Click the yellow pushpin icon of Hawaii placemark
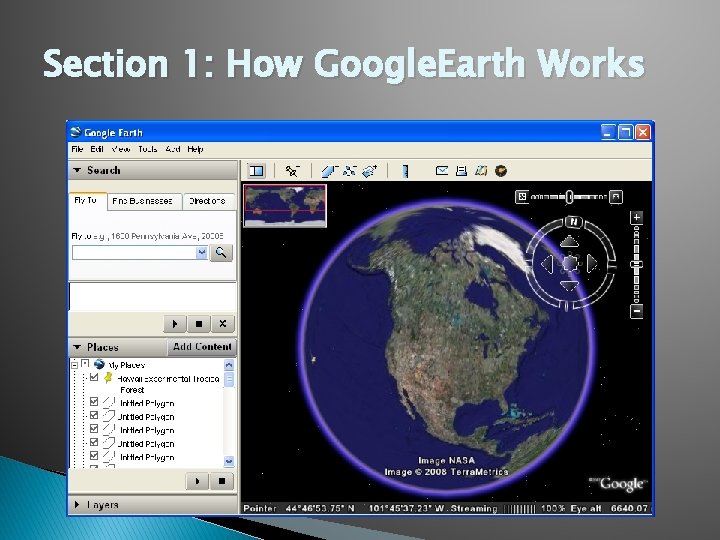Viewport: 720px width, 540px height. [x=108, y=378]
